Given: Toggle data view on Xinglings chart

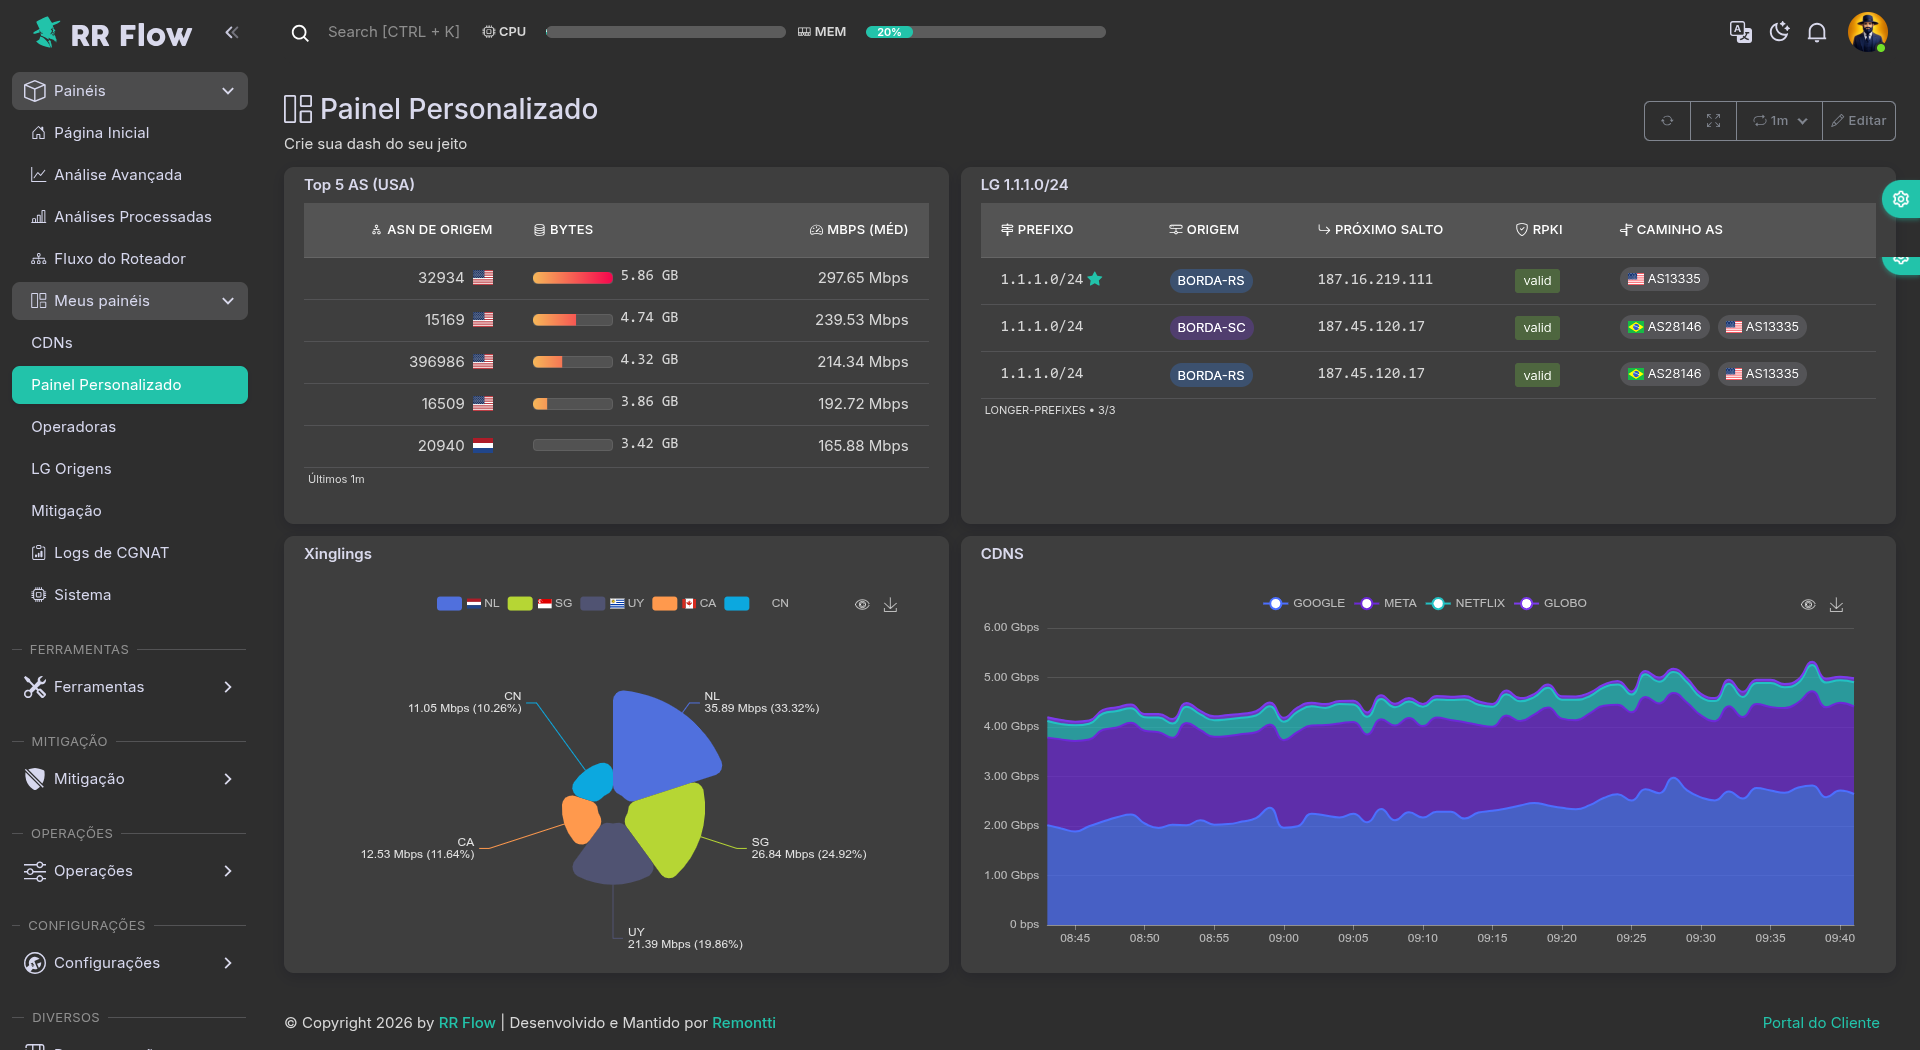Looking at the screenshot, I should pos(862,605).
